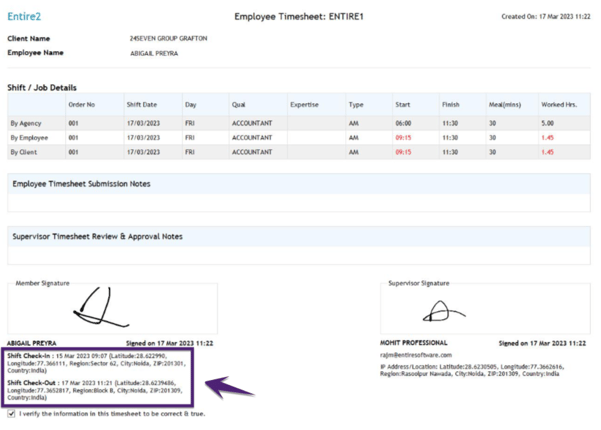
Task: Click the red 09:15 start time in By Employee row
Action: click(x=403, y=138)
